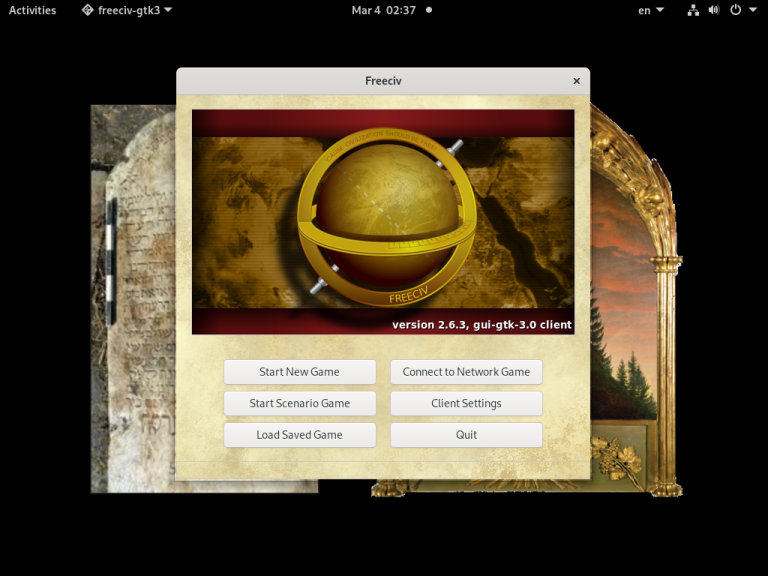
Task: Click the network status icon
Action: click(x=693, y=10)
